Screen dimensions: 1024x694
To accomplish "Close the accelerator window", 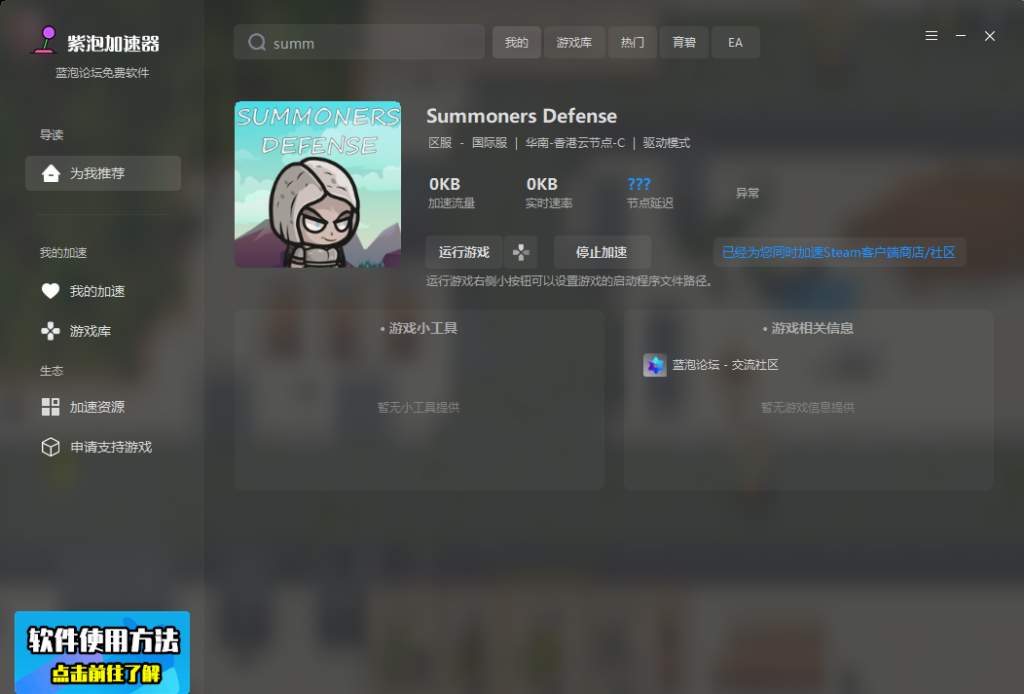I will click(x=990, y=36).
